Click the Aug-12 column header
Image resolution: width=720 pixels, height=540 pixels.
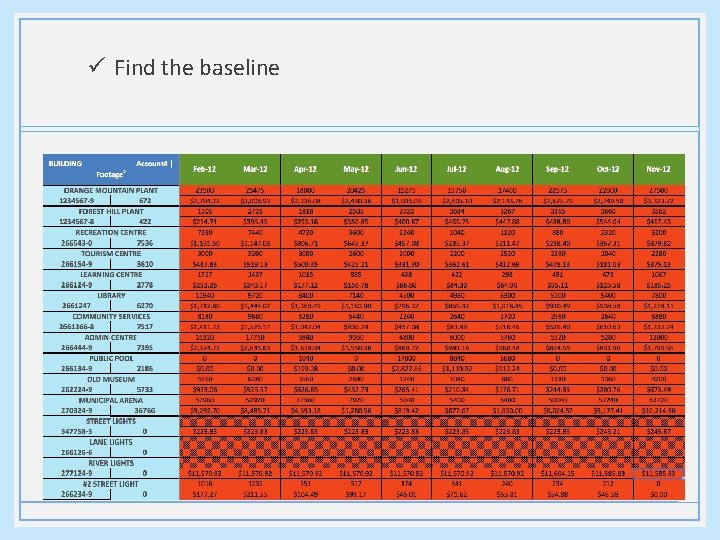click(x=507, y=169)
